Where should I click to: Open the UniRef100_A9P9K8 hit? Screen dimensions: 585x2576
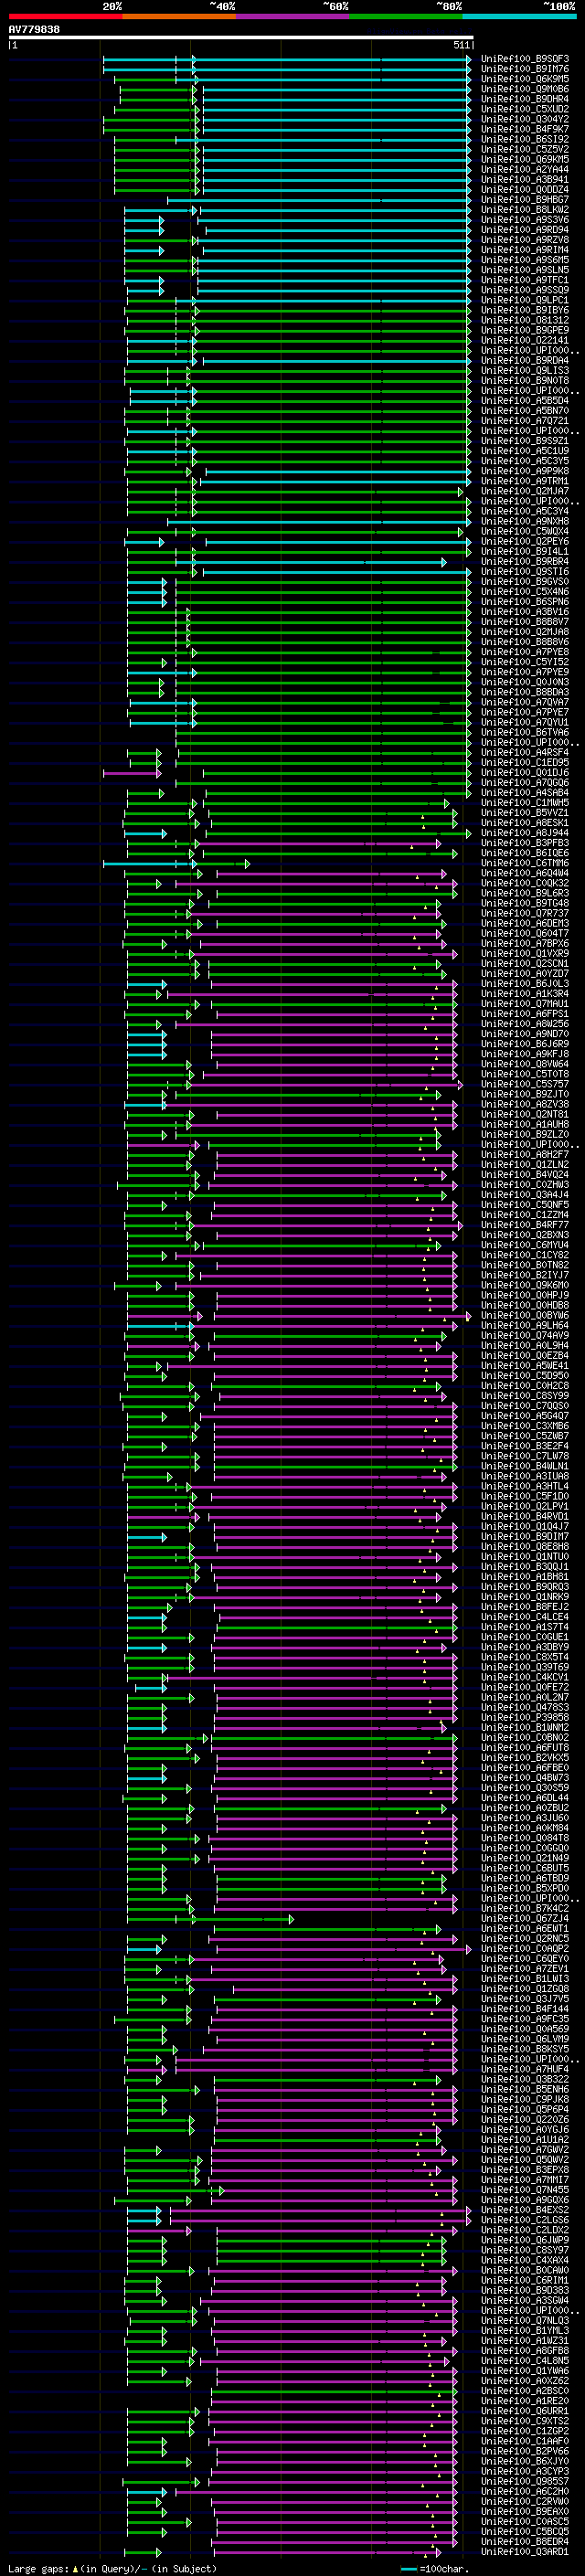point(525,471)
